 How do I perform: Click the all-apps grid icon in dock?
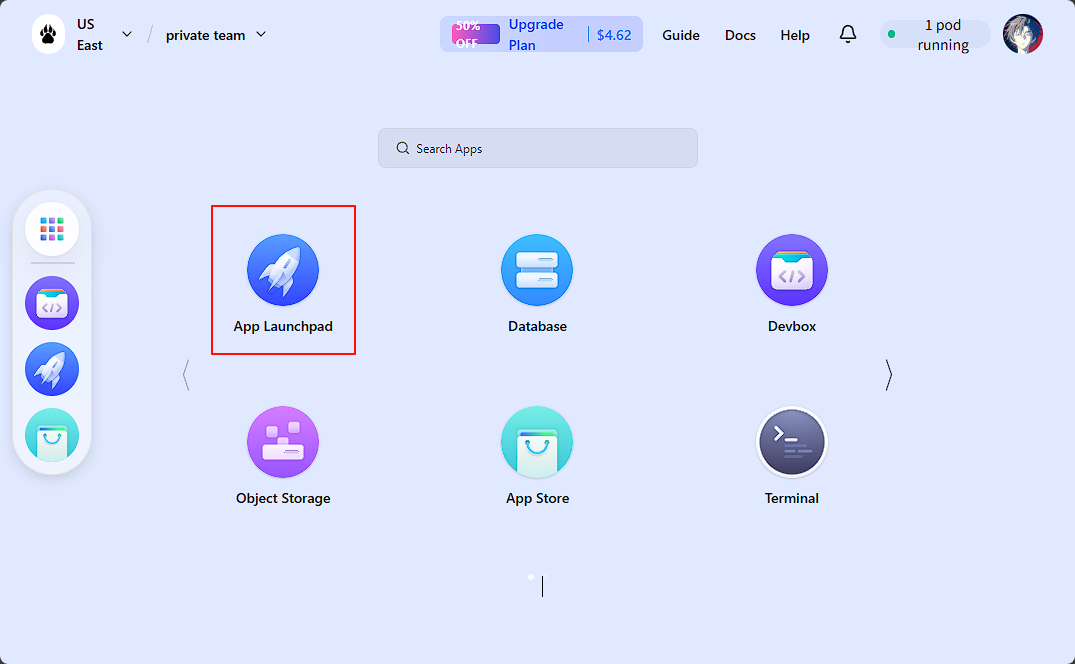click(52, 229)
